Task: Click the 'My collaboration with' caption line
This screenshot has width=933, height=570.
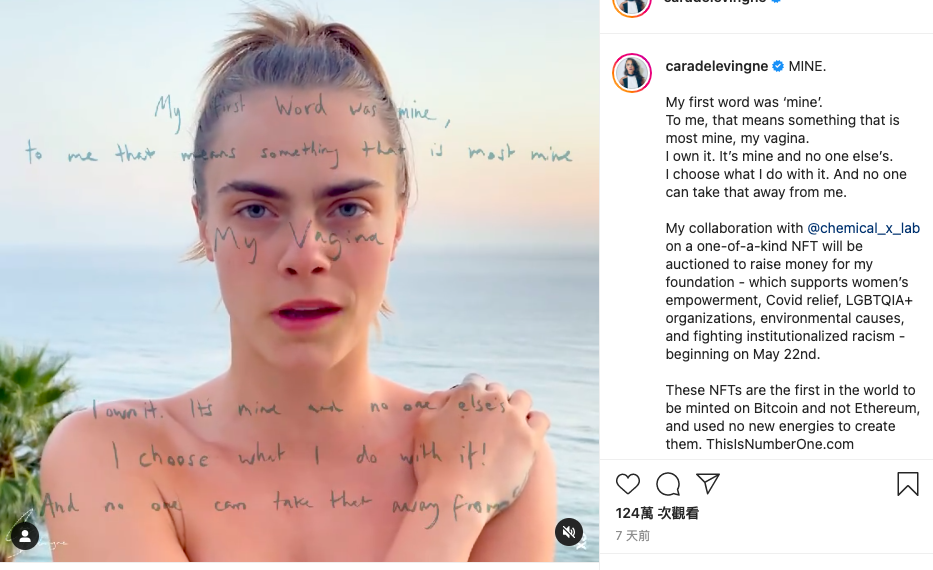Action: pos(734,228)
